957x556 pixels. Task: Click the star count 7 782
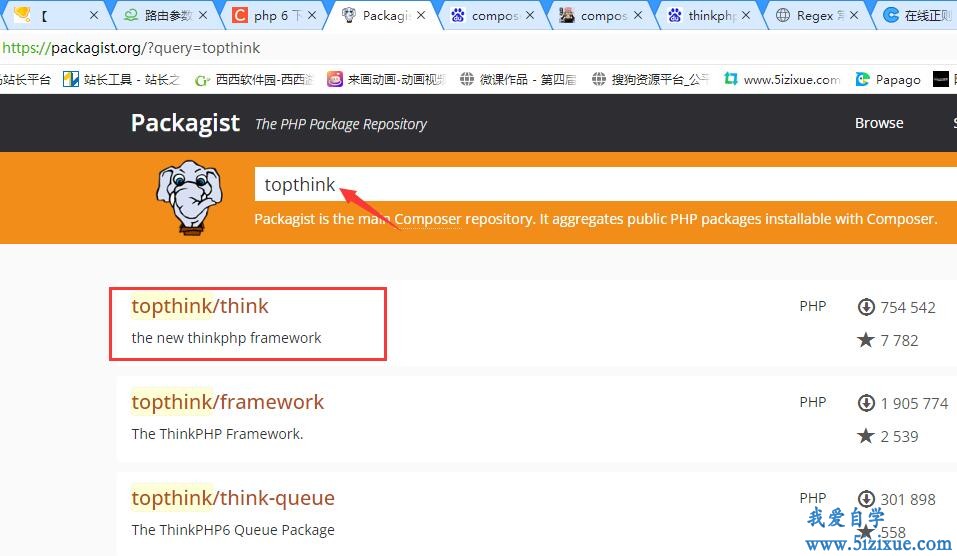(x=899, y=341)
